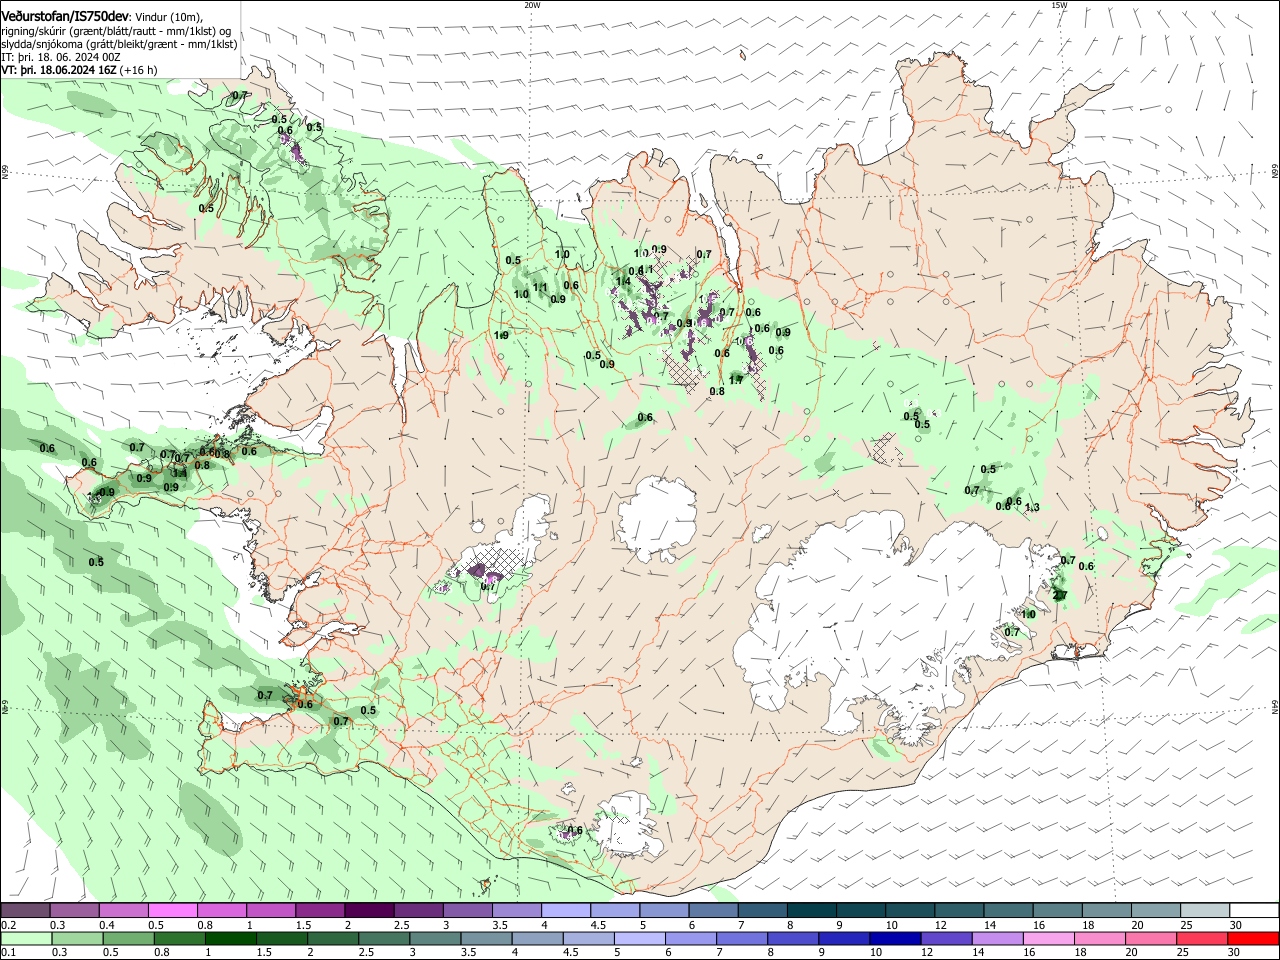Screen dimensions: 1280x960
Task: Click the '0.2' label starting the top legend row
Action: (9, 925)
